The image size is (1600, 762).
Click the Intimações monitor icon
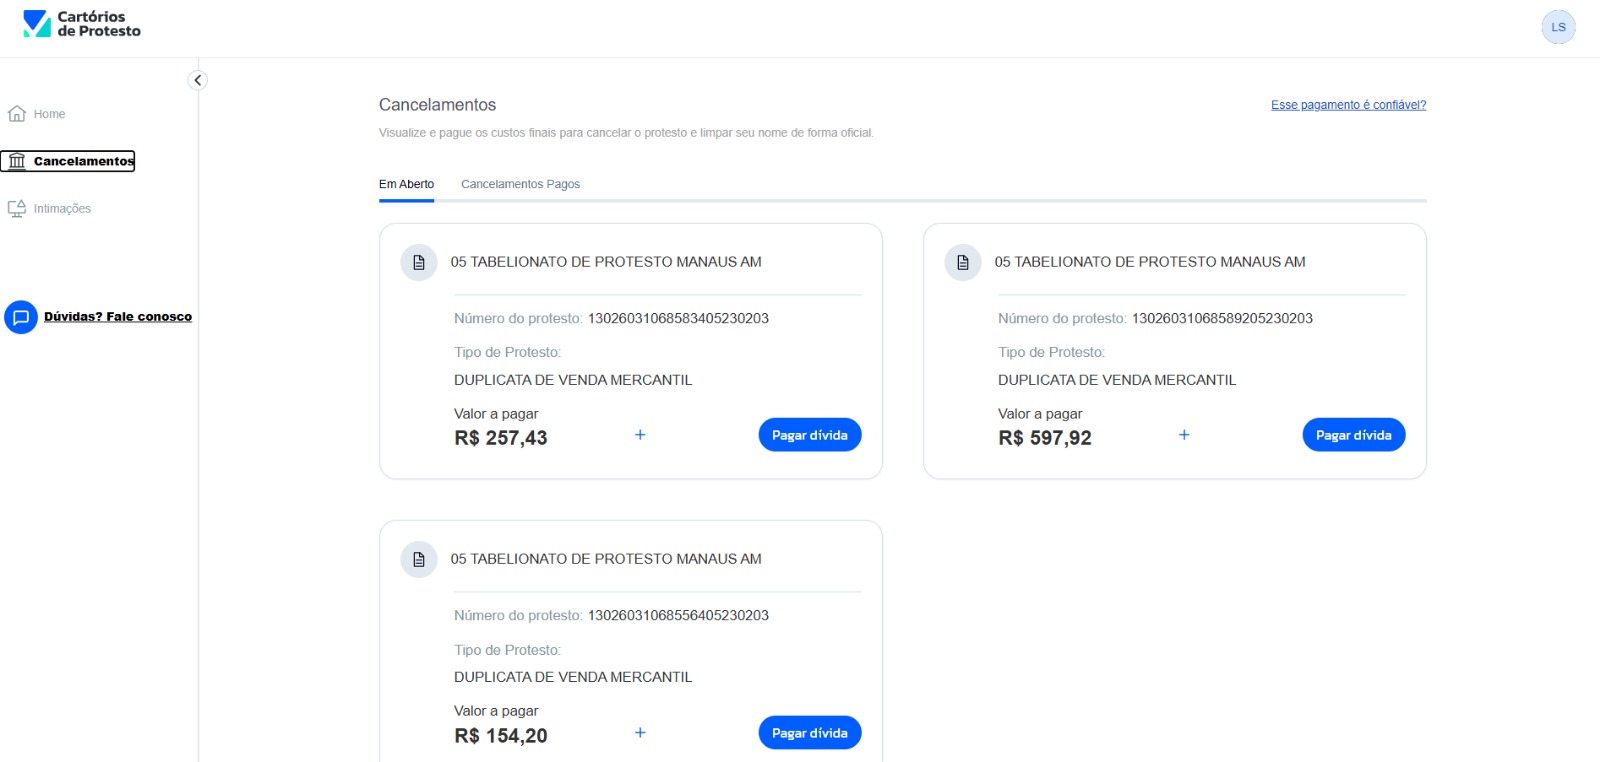17,208
